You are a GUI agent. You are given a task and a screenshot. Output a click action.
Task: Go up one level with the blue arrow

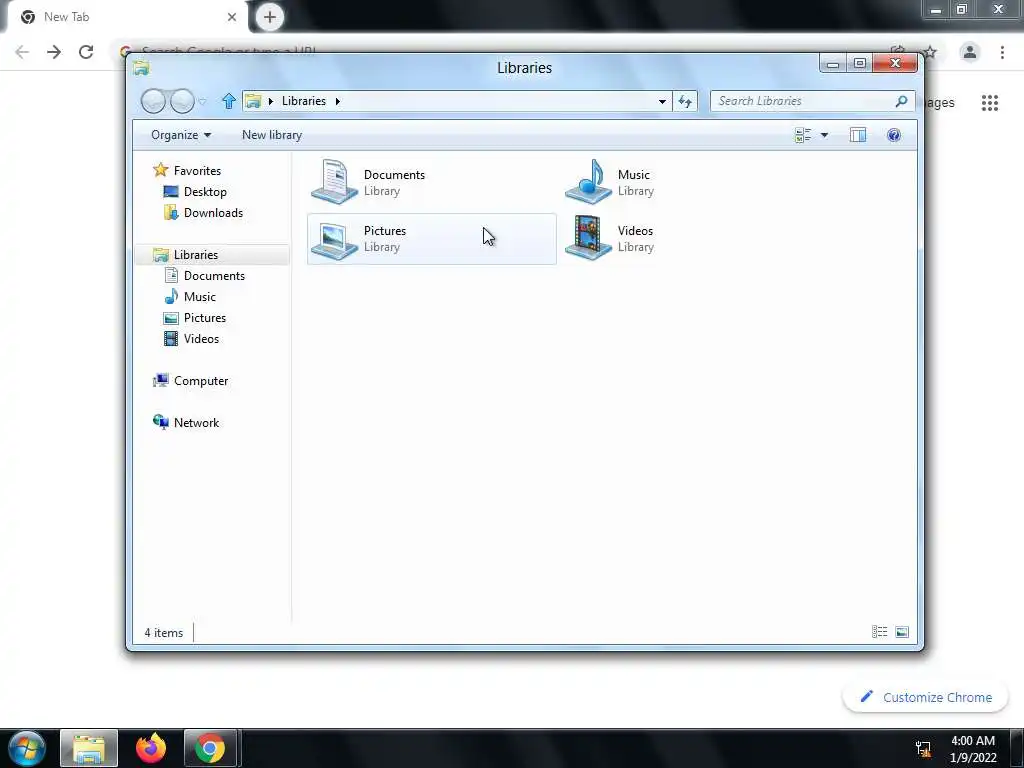coord(229,101)
